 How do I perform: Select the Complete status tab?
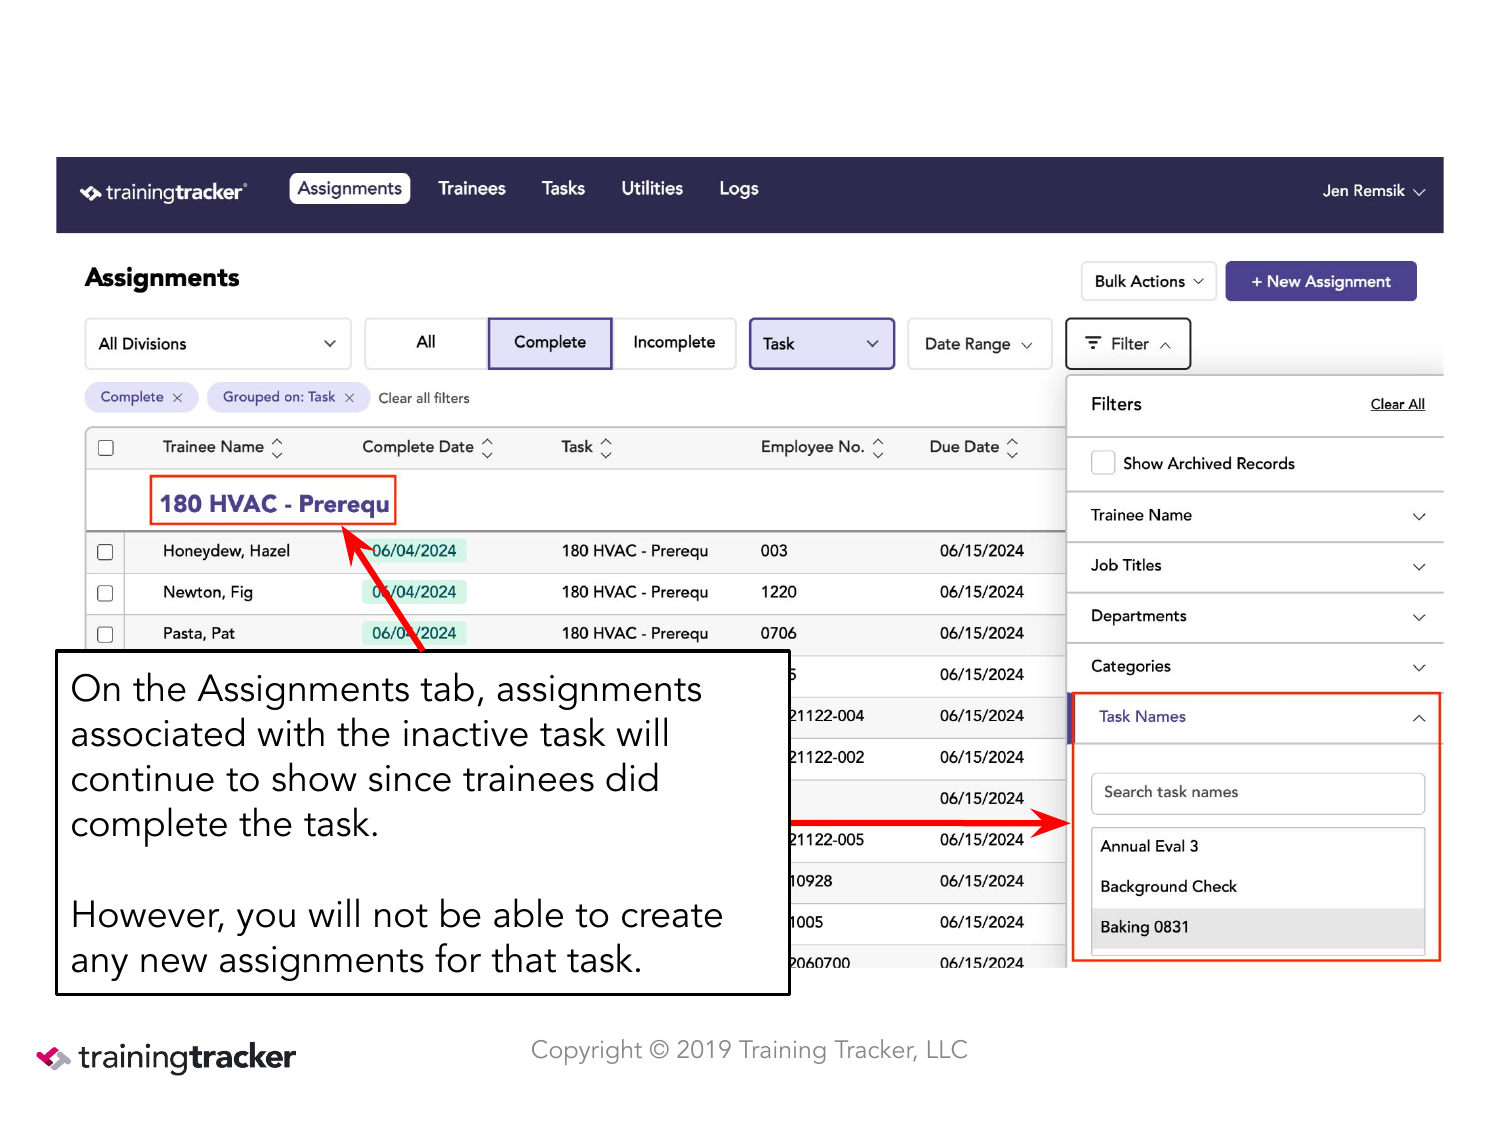[x=550, y=343]
